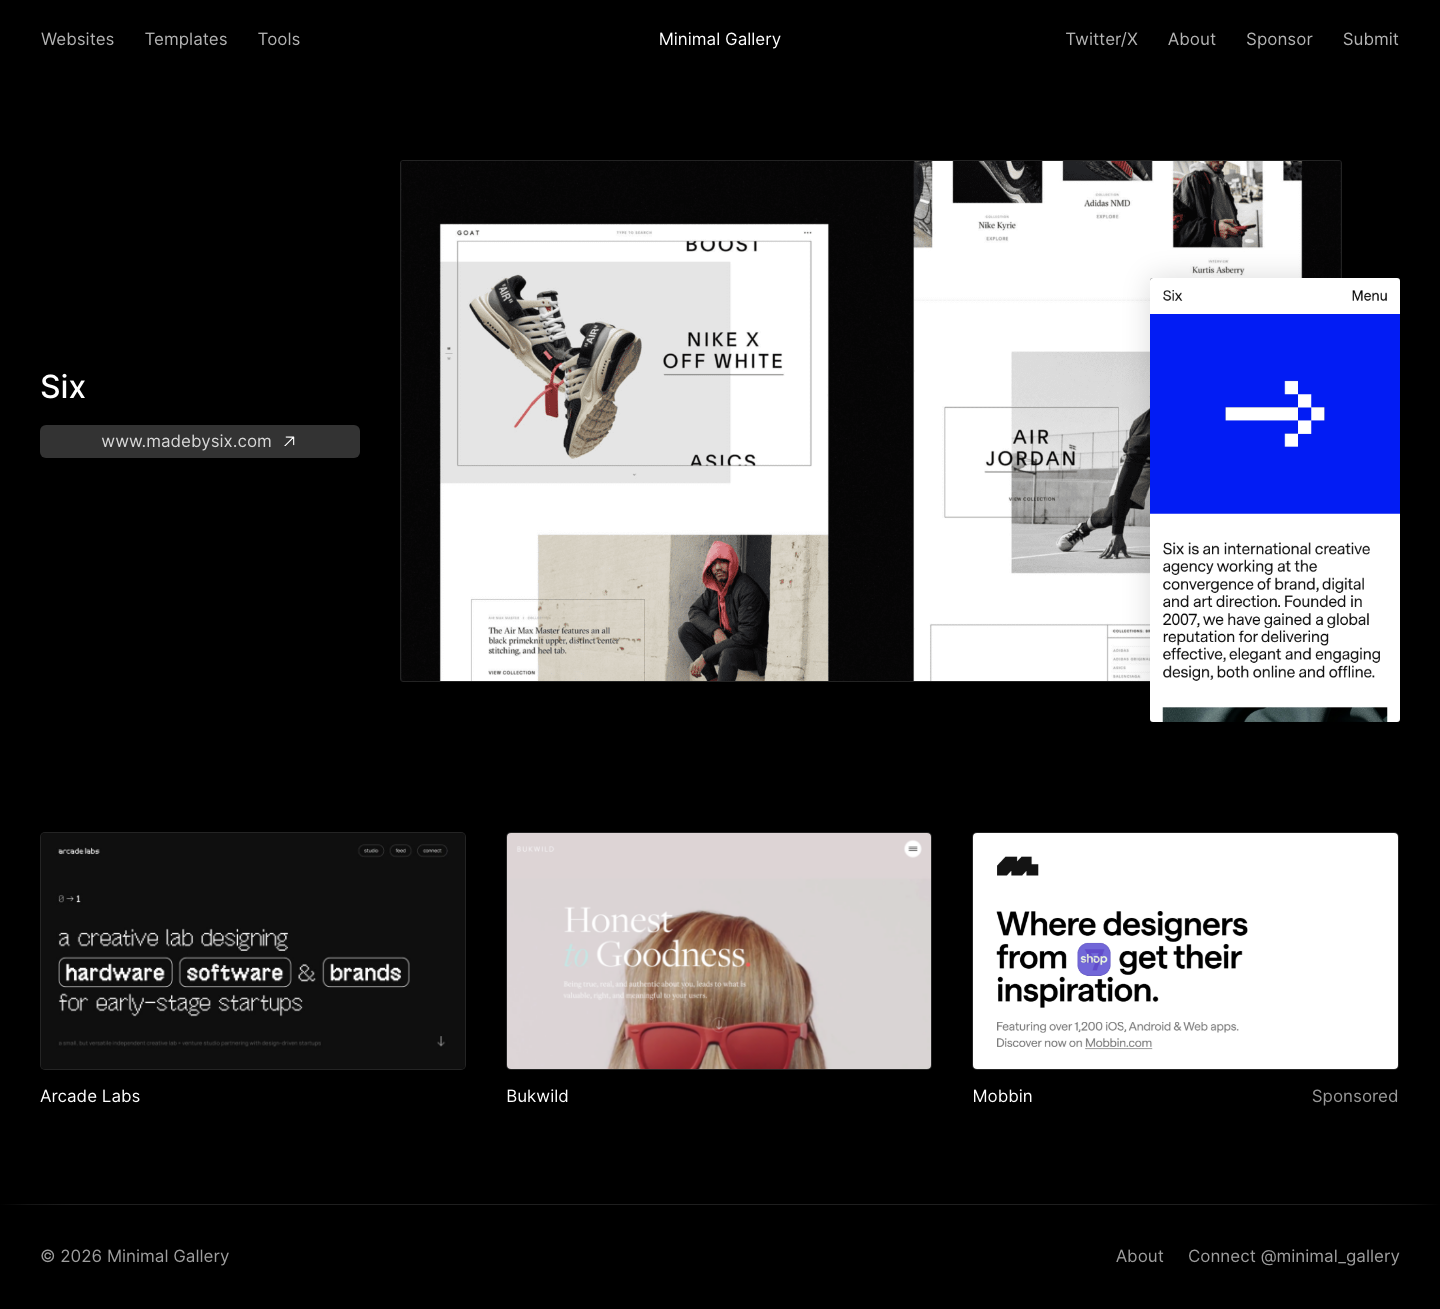Open the About link in header
Image resolution: width=1440 pixels, height=1309 pixels.
1192,39
